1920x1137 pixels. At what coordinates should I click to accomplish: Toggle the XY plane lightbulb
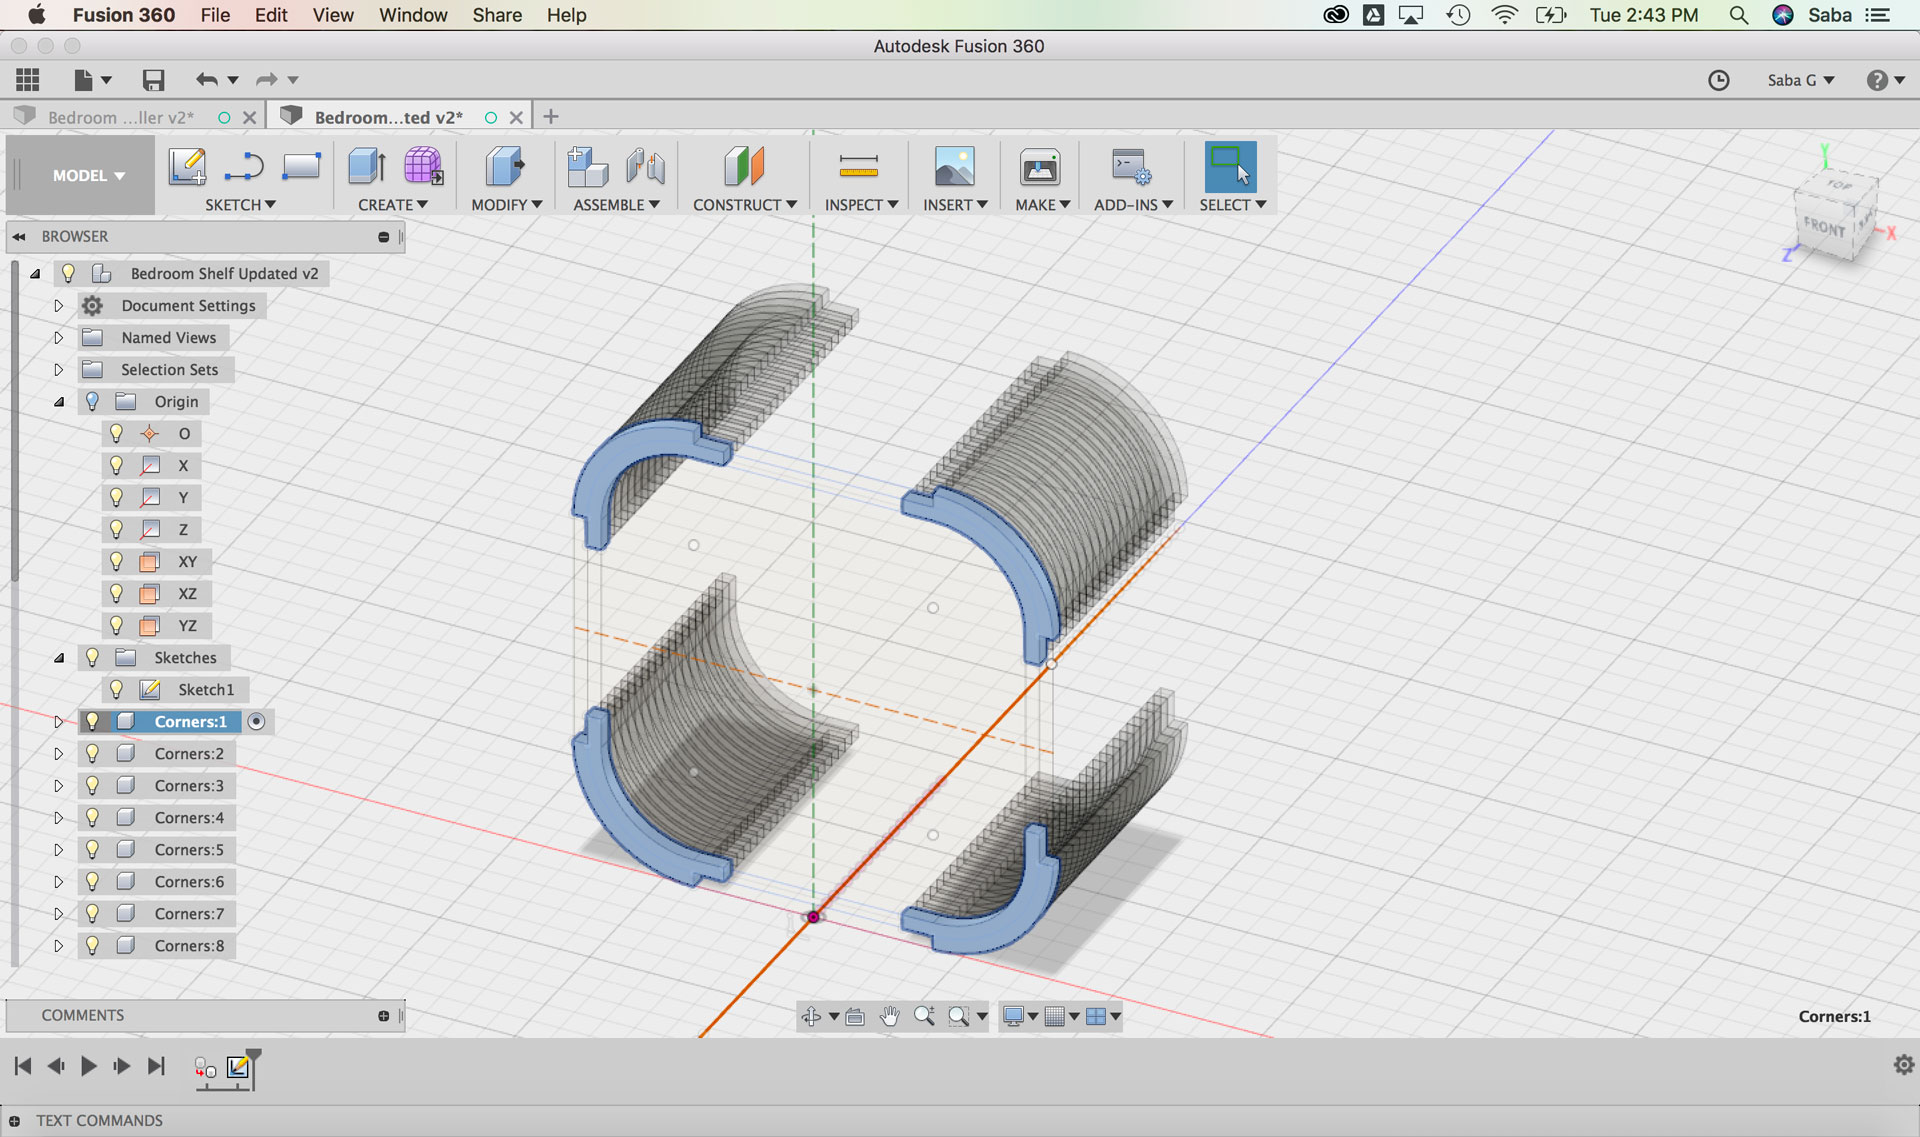(x=116, y=561)
